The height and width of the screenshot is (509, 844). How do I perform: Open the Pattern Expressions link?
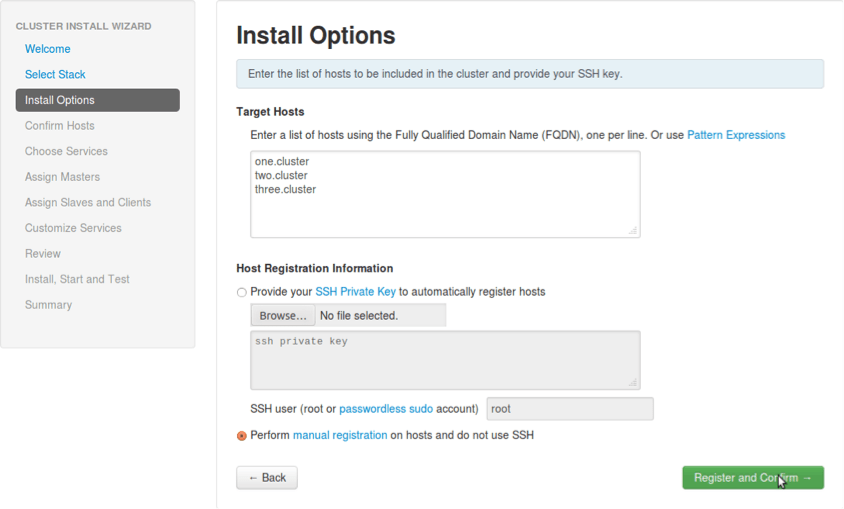(x=735, y=135)
